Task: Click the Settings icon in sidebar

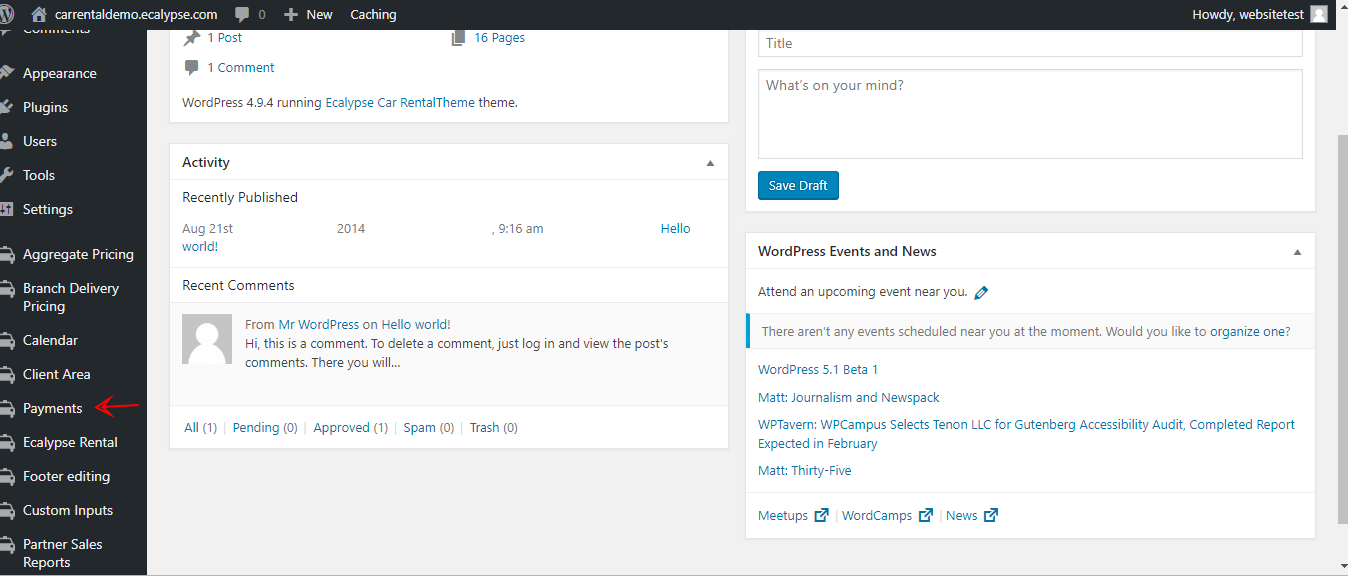Action: click(7, 209)
